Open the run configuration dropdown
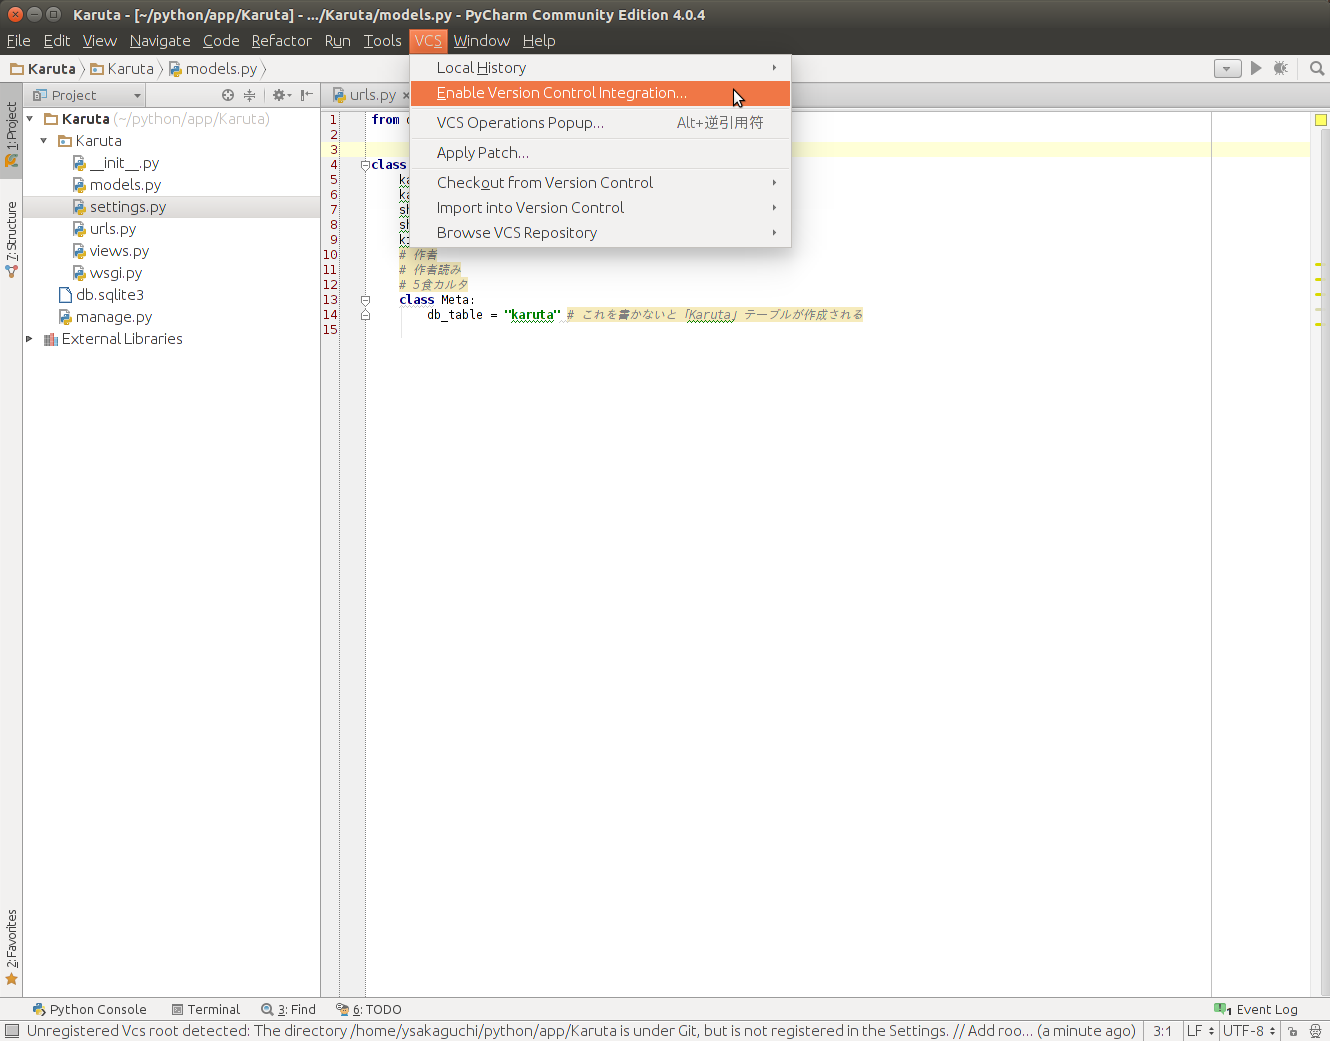 click(x=1227, y=68)
